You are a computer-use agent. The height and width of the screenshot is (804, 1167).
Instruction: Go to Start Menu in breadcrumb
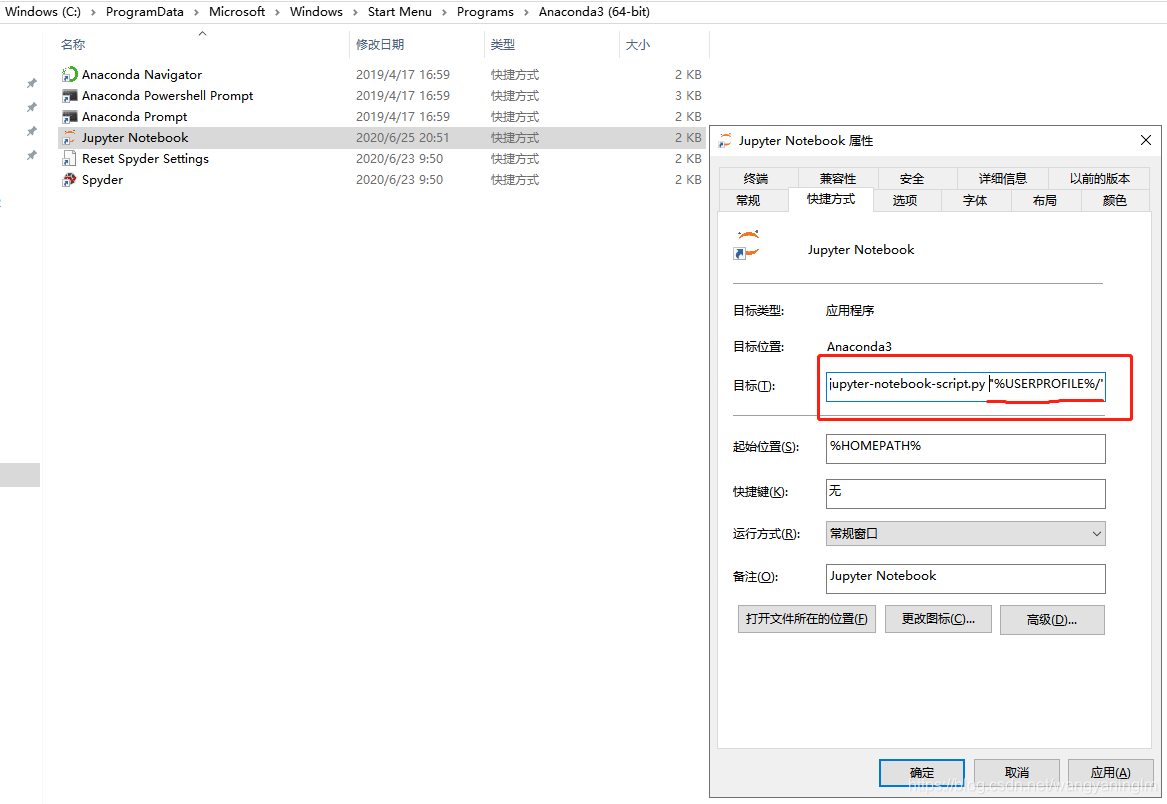click(400, 12)
